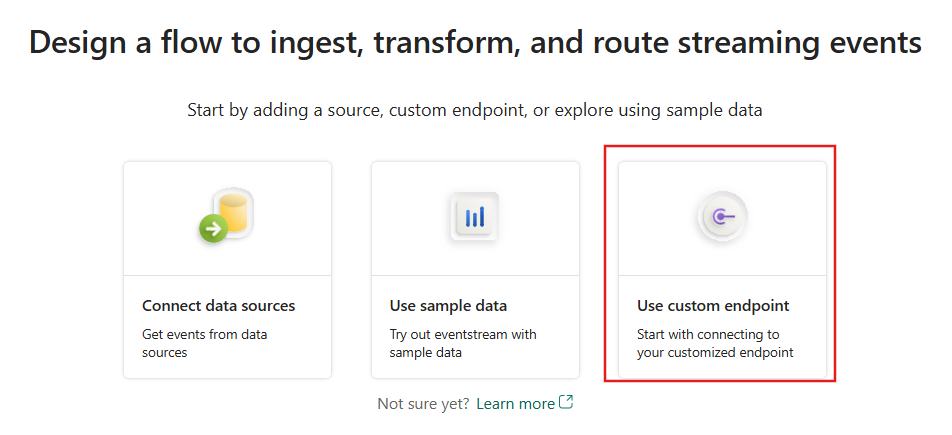The width and height of the screenshot is (952, 435).
Task: Click 'Start with connecting to your customized endpoint' text
Action: tap(715, 343)
